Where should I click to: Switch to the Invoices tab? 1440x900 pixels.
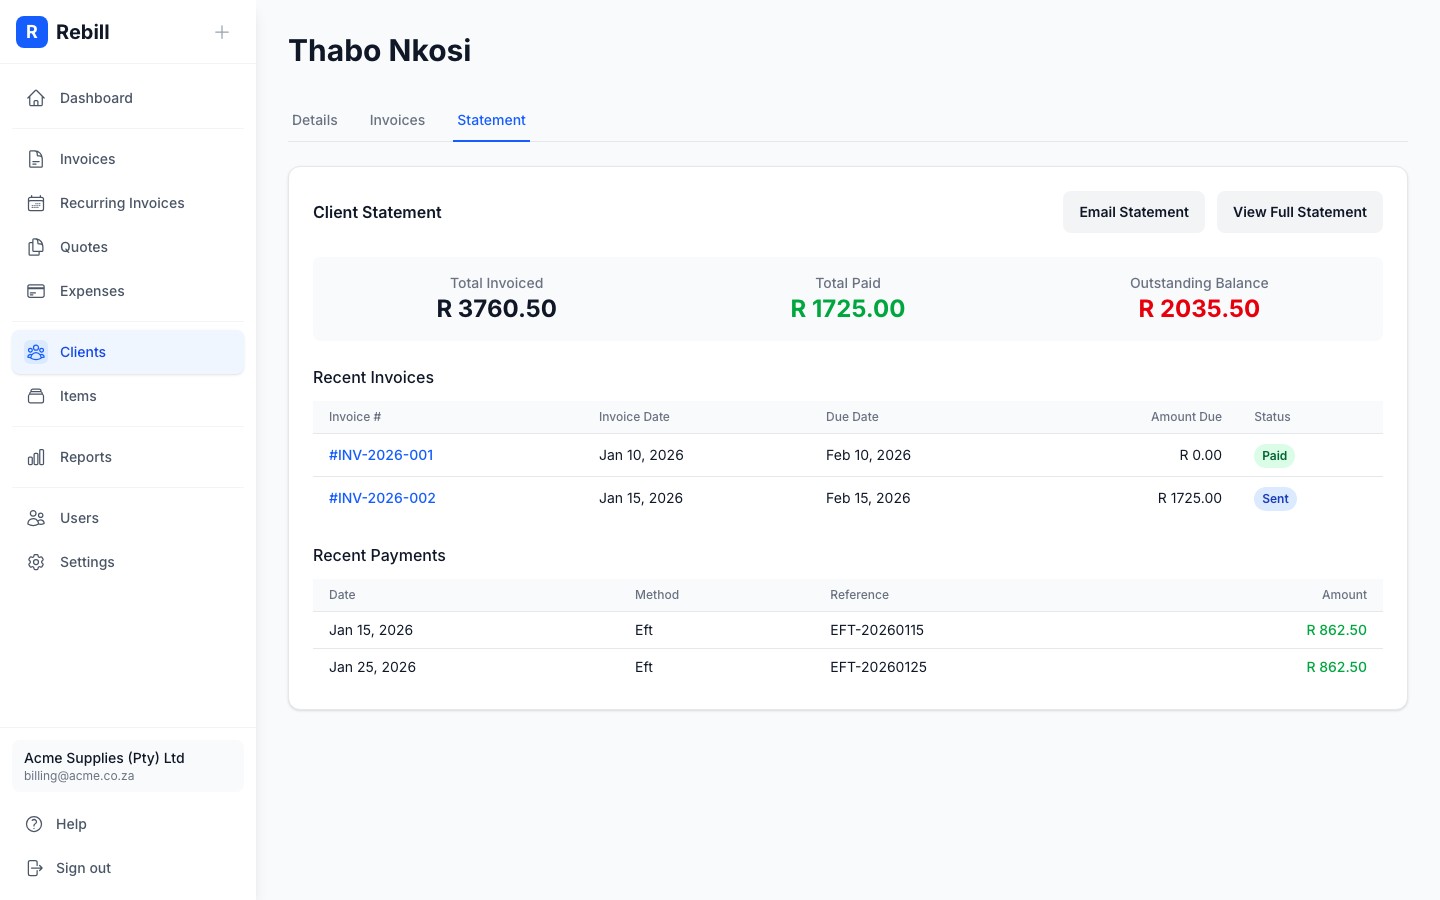pos(397,120)
